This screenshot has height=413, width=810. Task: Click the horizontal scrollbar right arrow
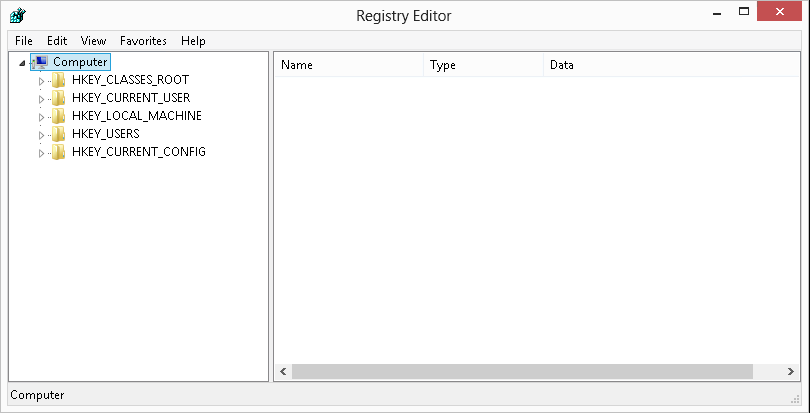[790, 371]
